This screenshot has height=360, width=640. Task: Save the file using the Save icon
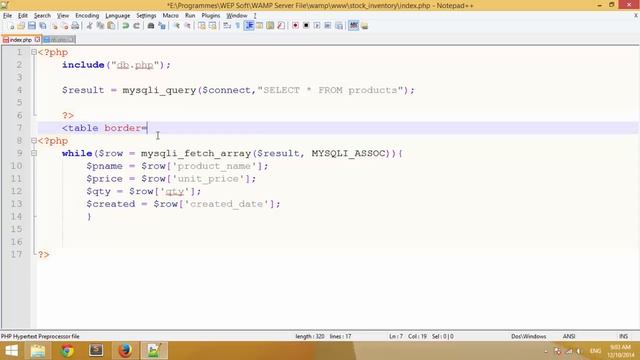[x=31, y=26]
